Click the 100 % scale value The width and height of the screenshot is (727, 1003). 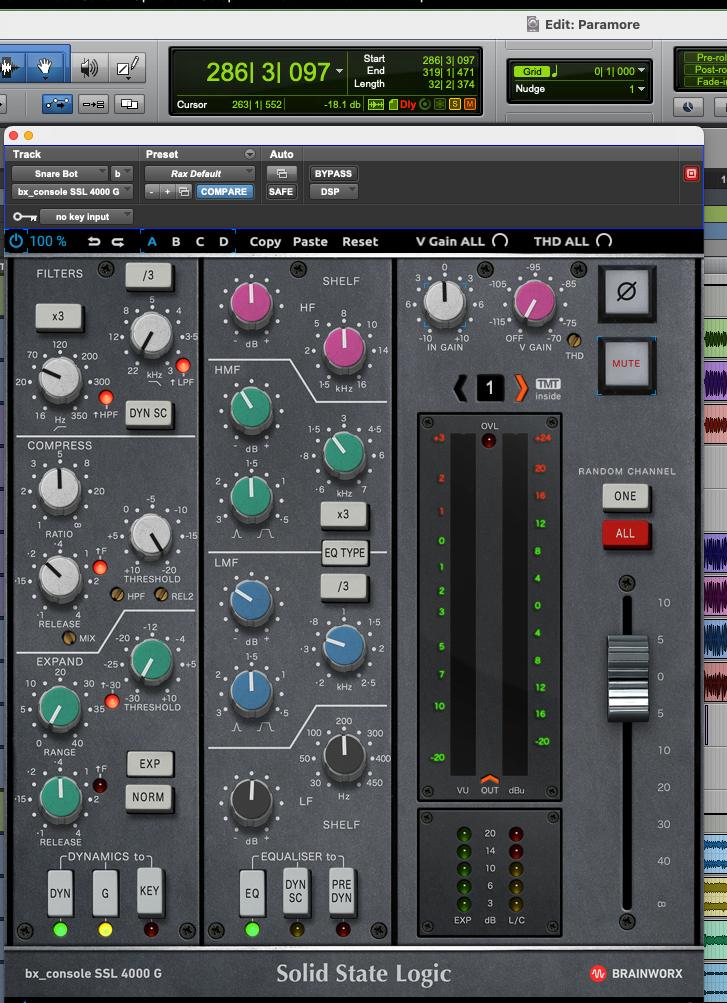pos(48,241)
